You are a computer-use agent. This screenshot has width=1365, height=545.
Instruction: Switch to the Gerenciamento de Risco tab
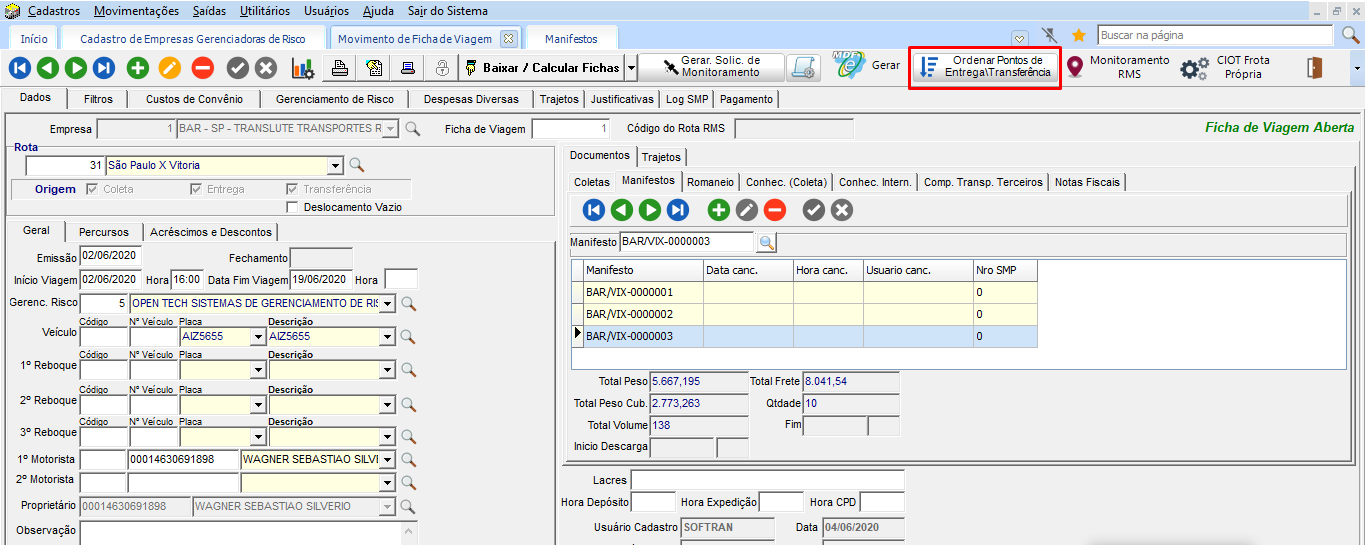pos(335,99)
